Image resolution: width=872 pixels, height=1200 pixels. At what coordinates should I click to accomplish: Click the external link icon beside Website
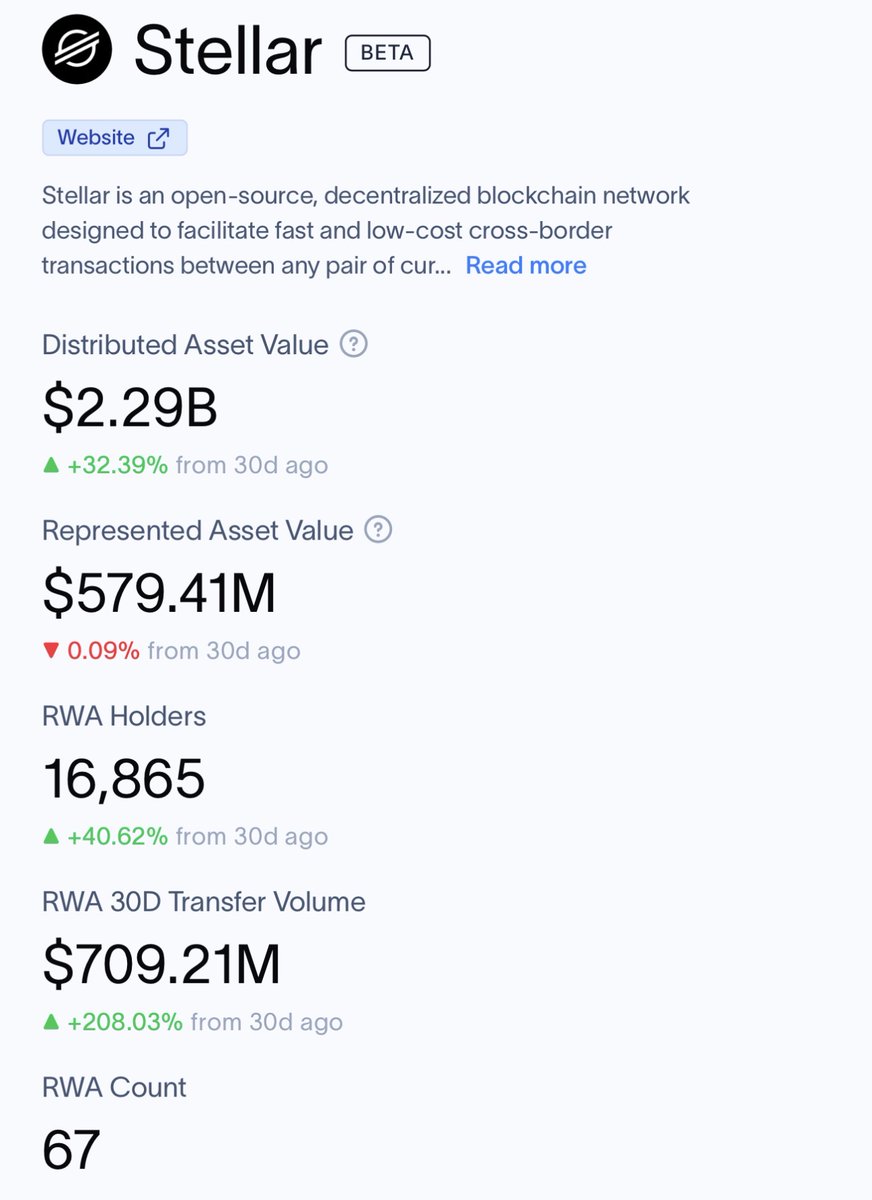click(x=158, y=138)
